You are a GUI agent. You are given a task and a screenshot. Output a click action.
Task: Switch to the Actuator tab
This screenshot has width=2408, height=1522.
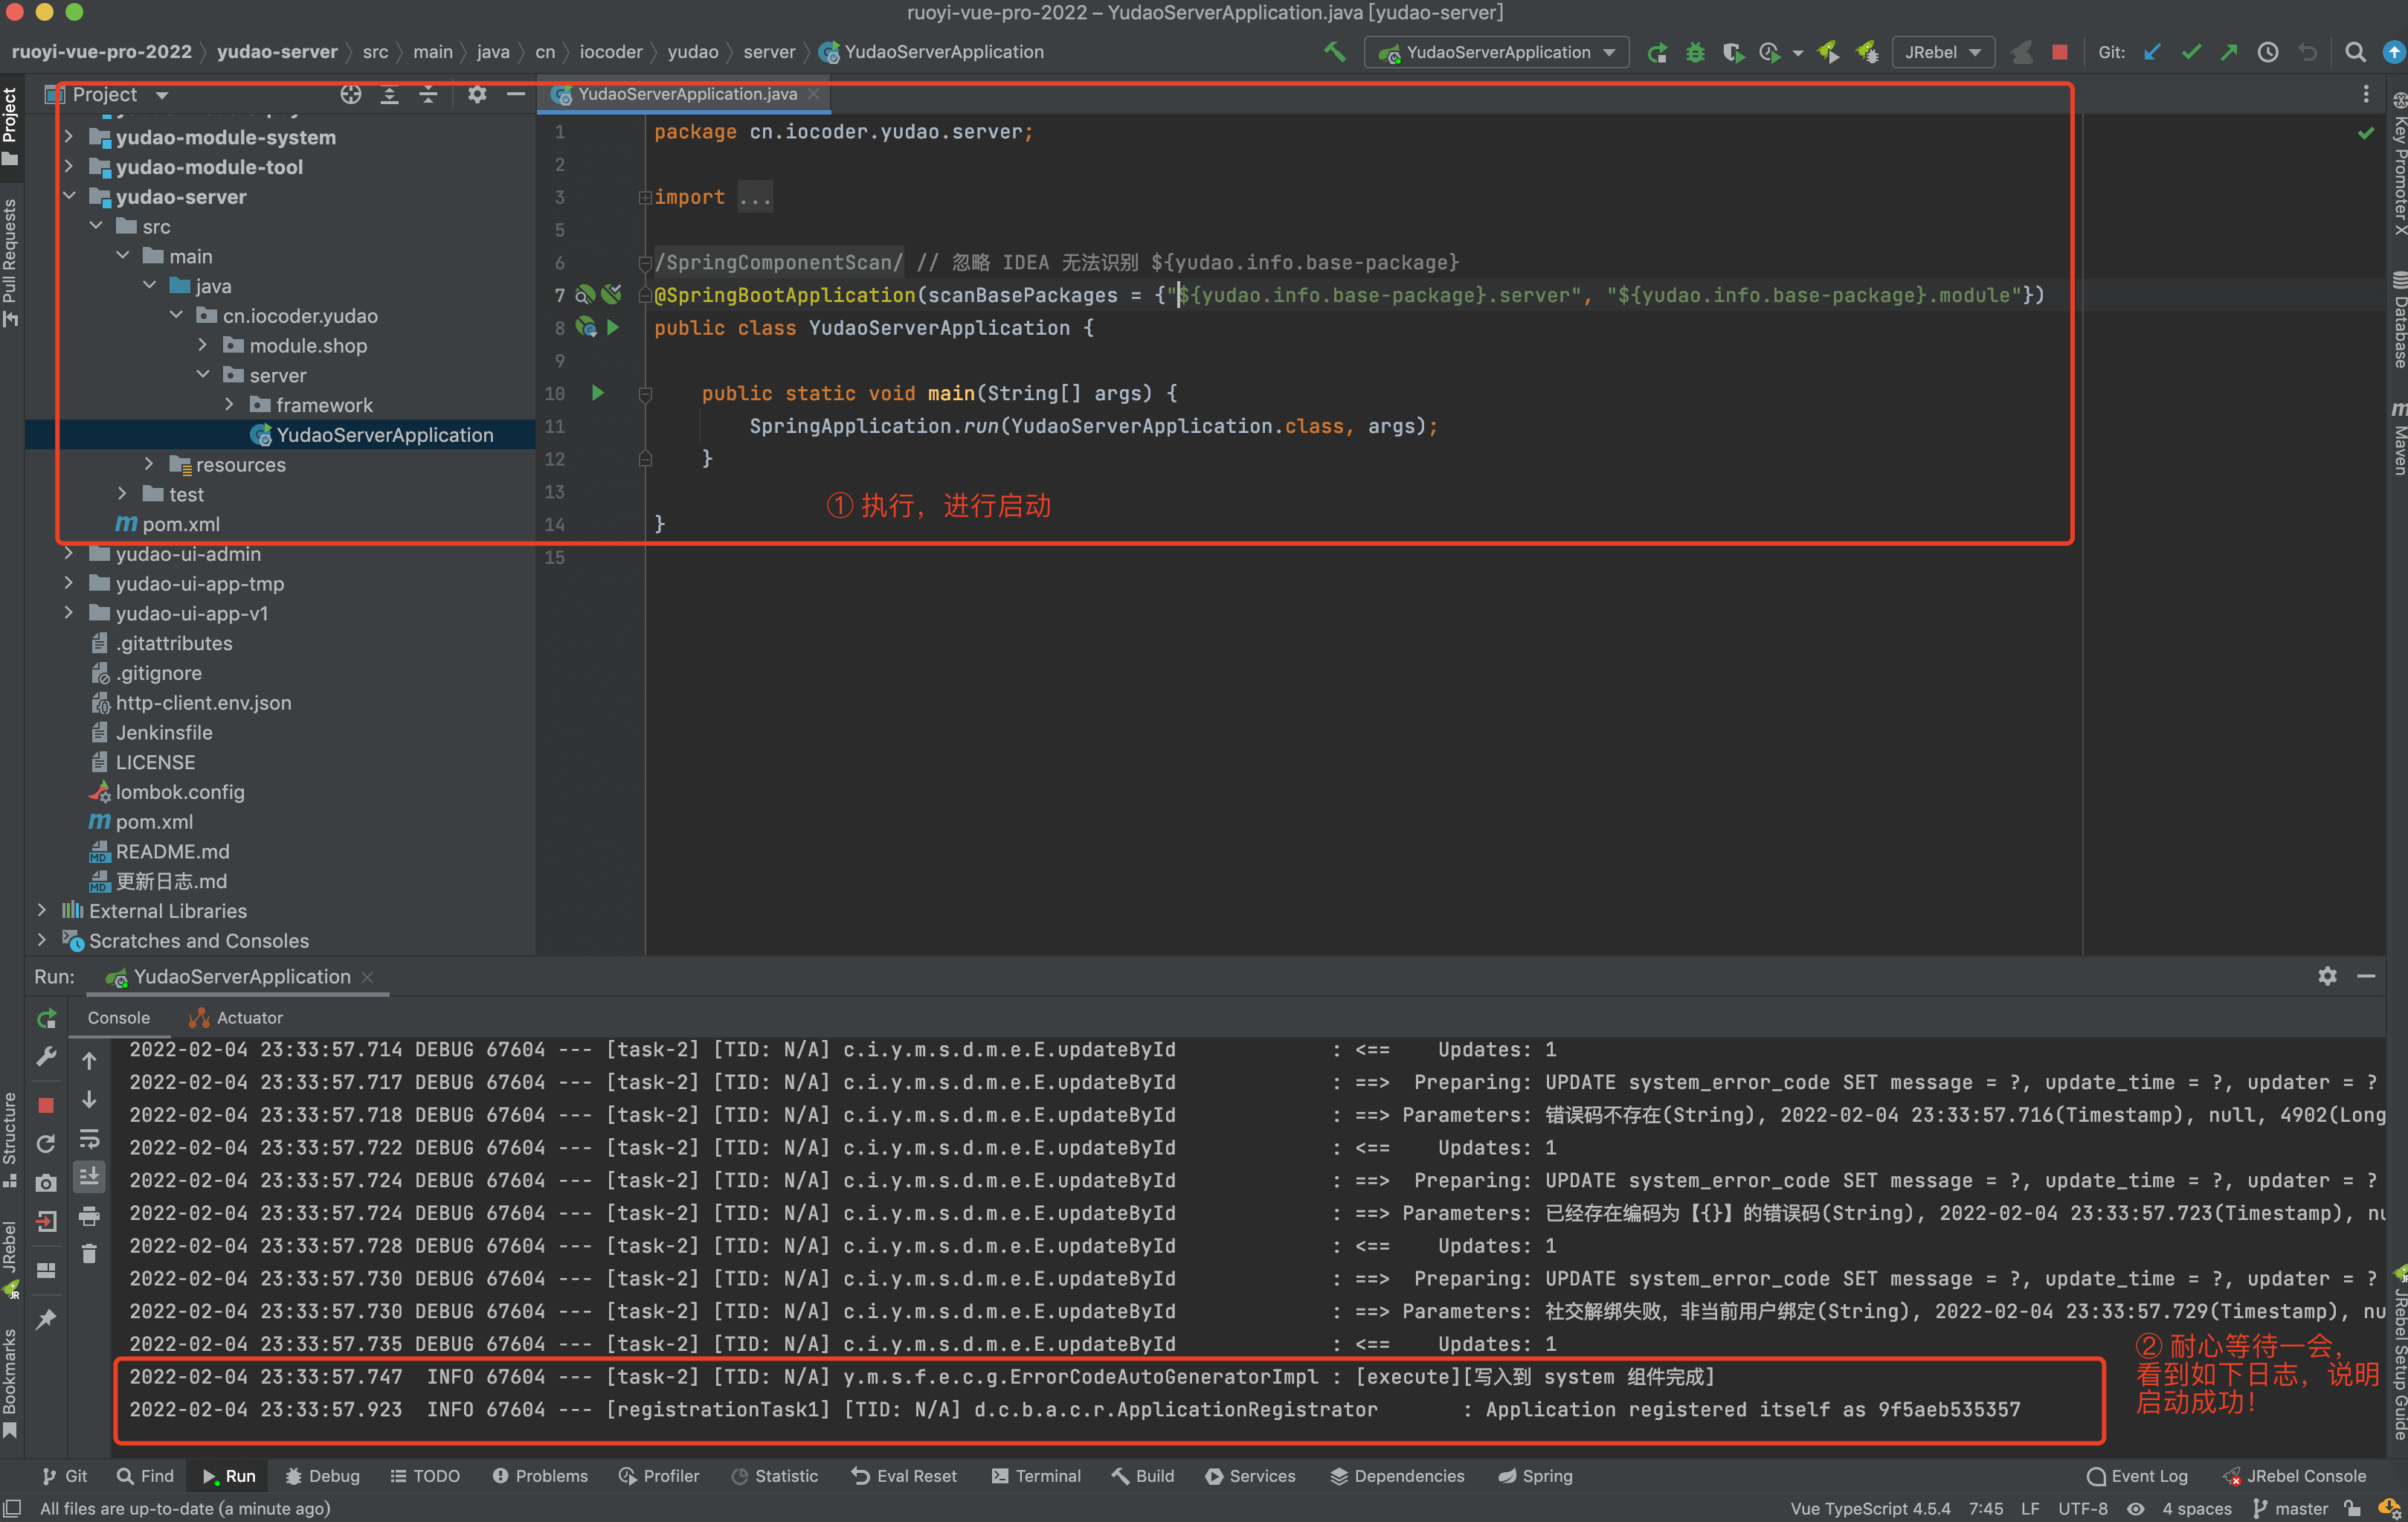coord(236,1018)
